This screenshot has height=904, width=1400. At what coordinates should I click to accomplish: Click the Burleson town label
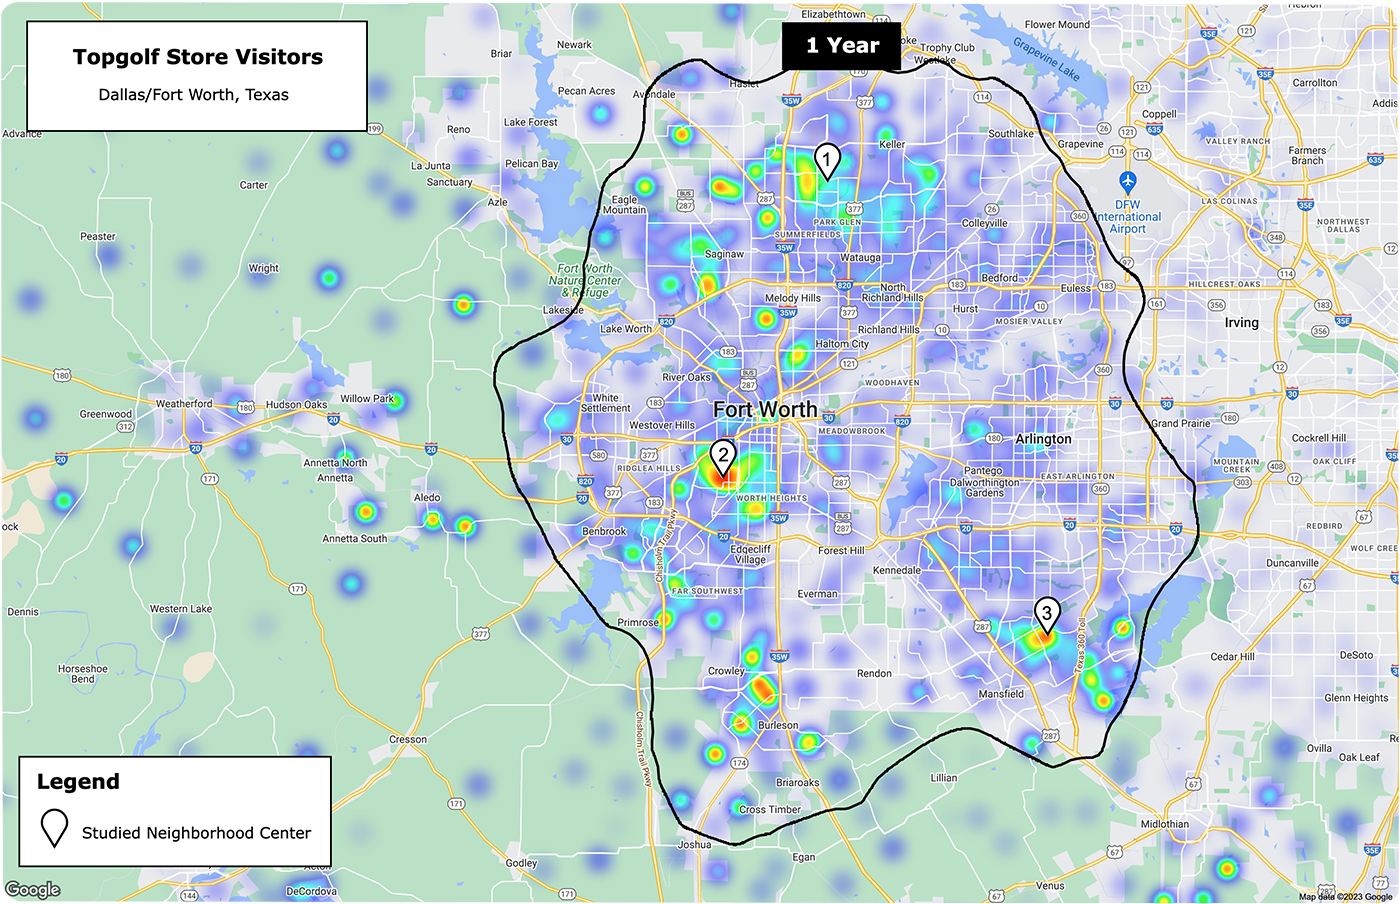pos(778,726)
